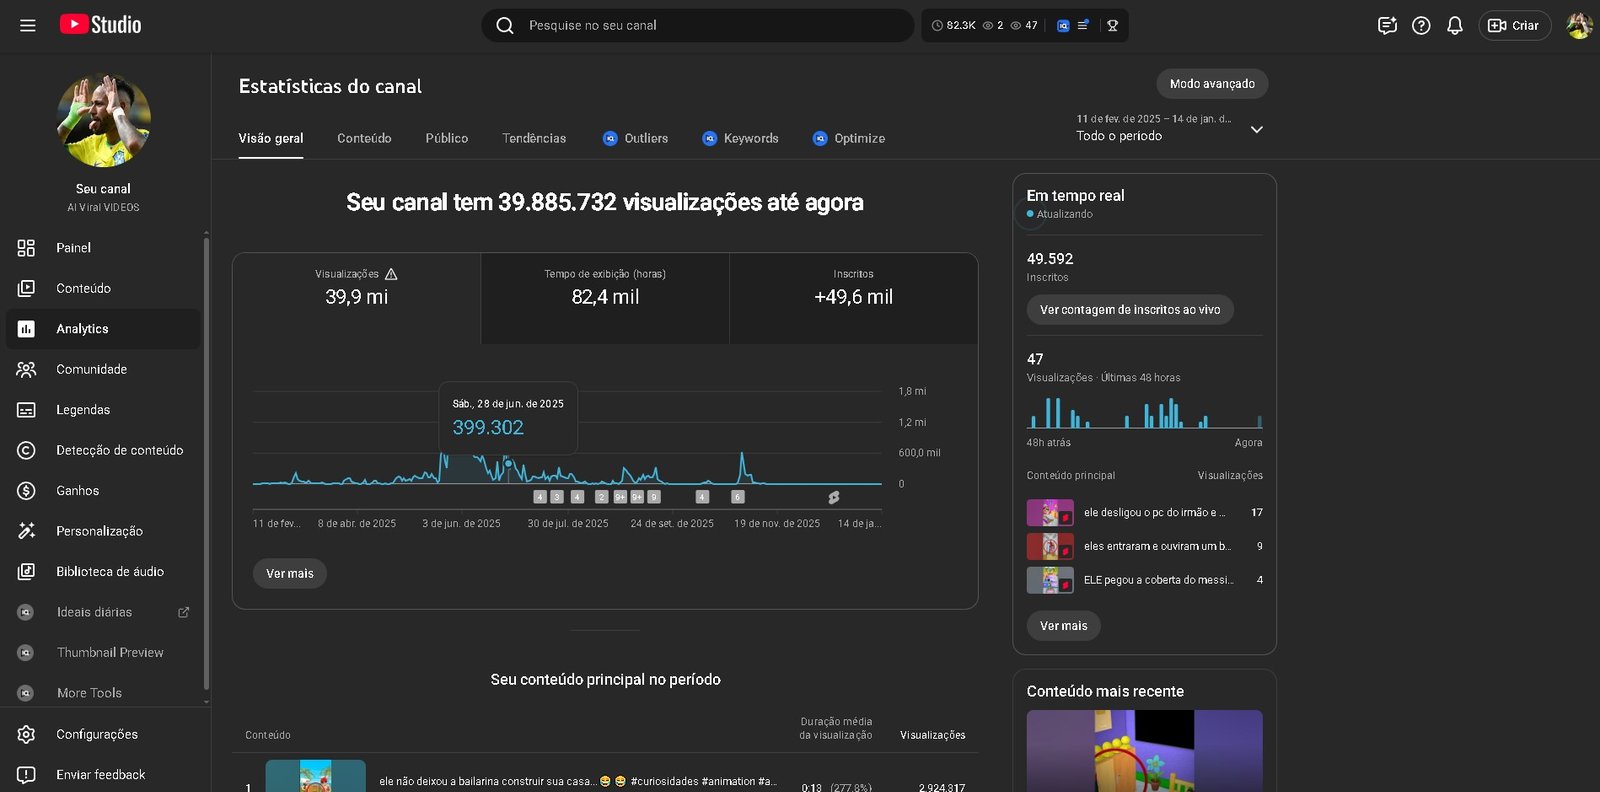Open the Help question mark icon

(x=1421, y=26)
